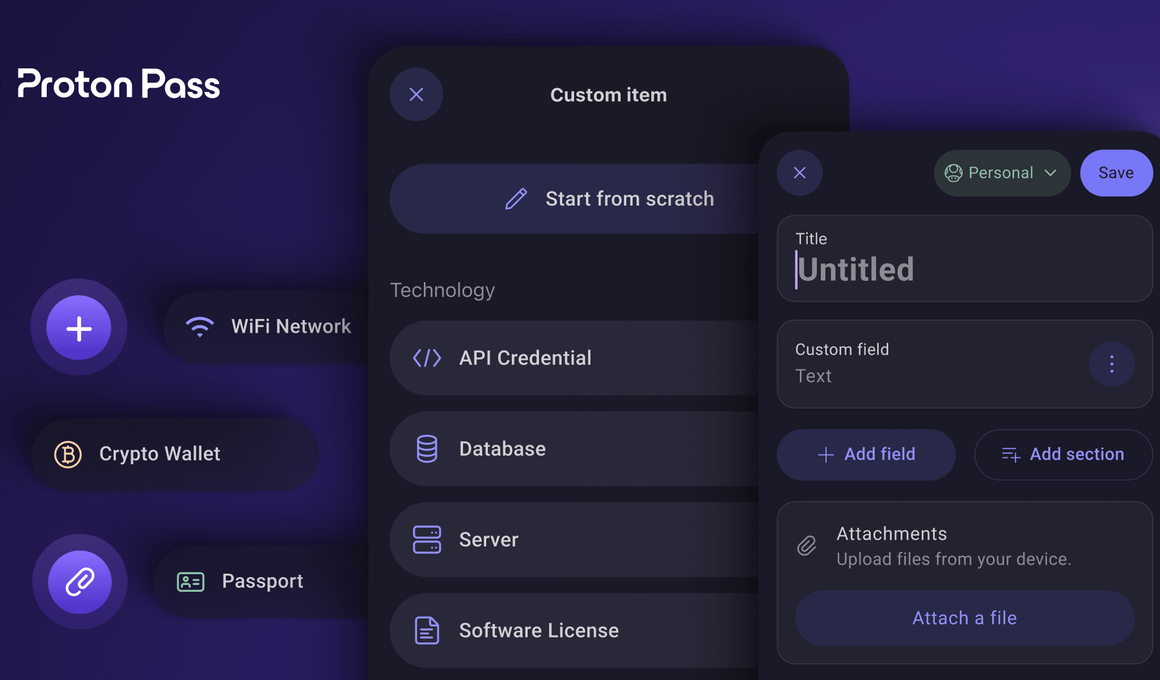Click the Personal vault avatar icon
The width and height of the screenshot is (1160, 680).
(x=954, y=173)
